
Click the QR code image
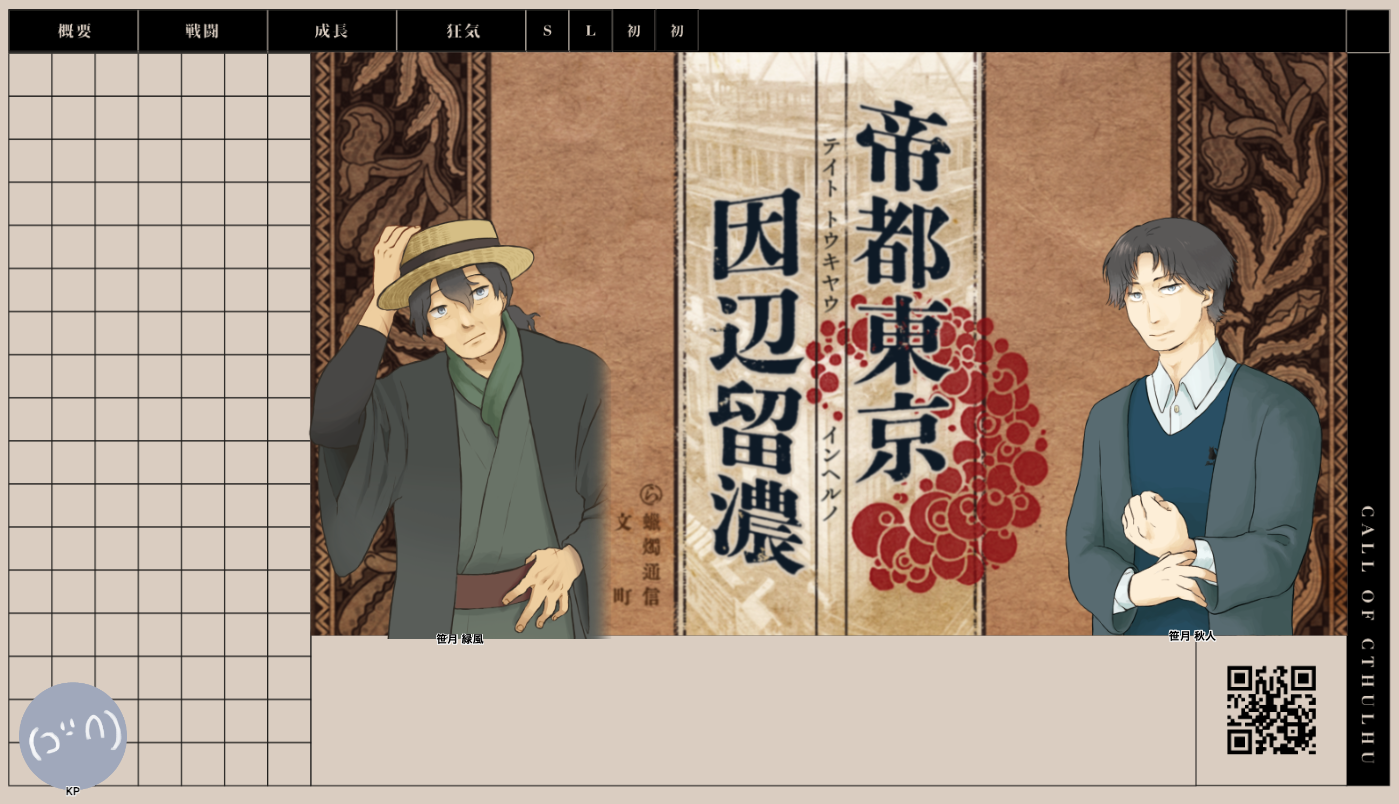pos(1271,710)
